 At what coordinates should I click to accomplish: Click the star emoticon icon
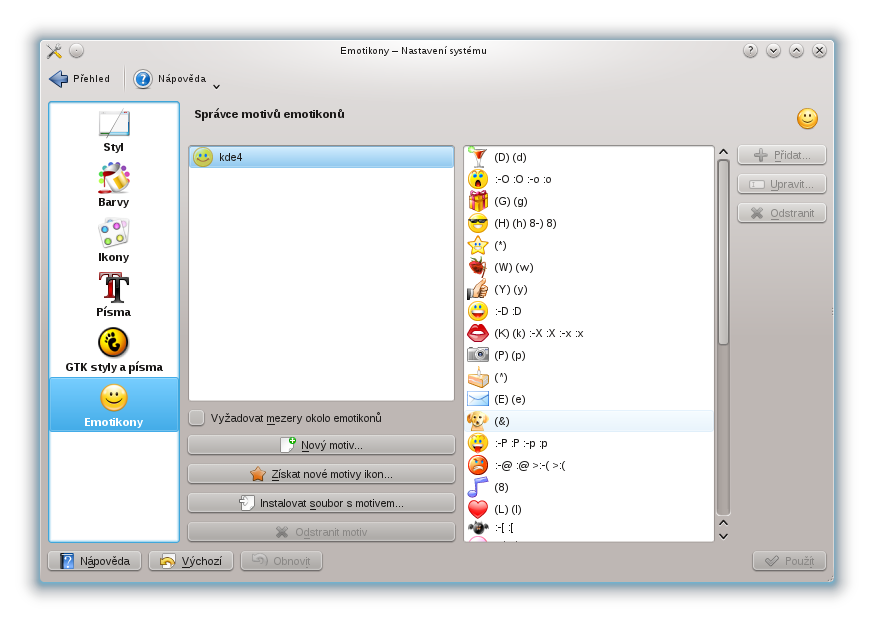tap(478, 245)
